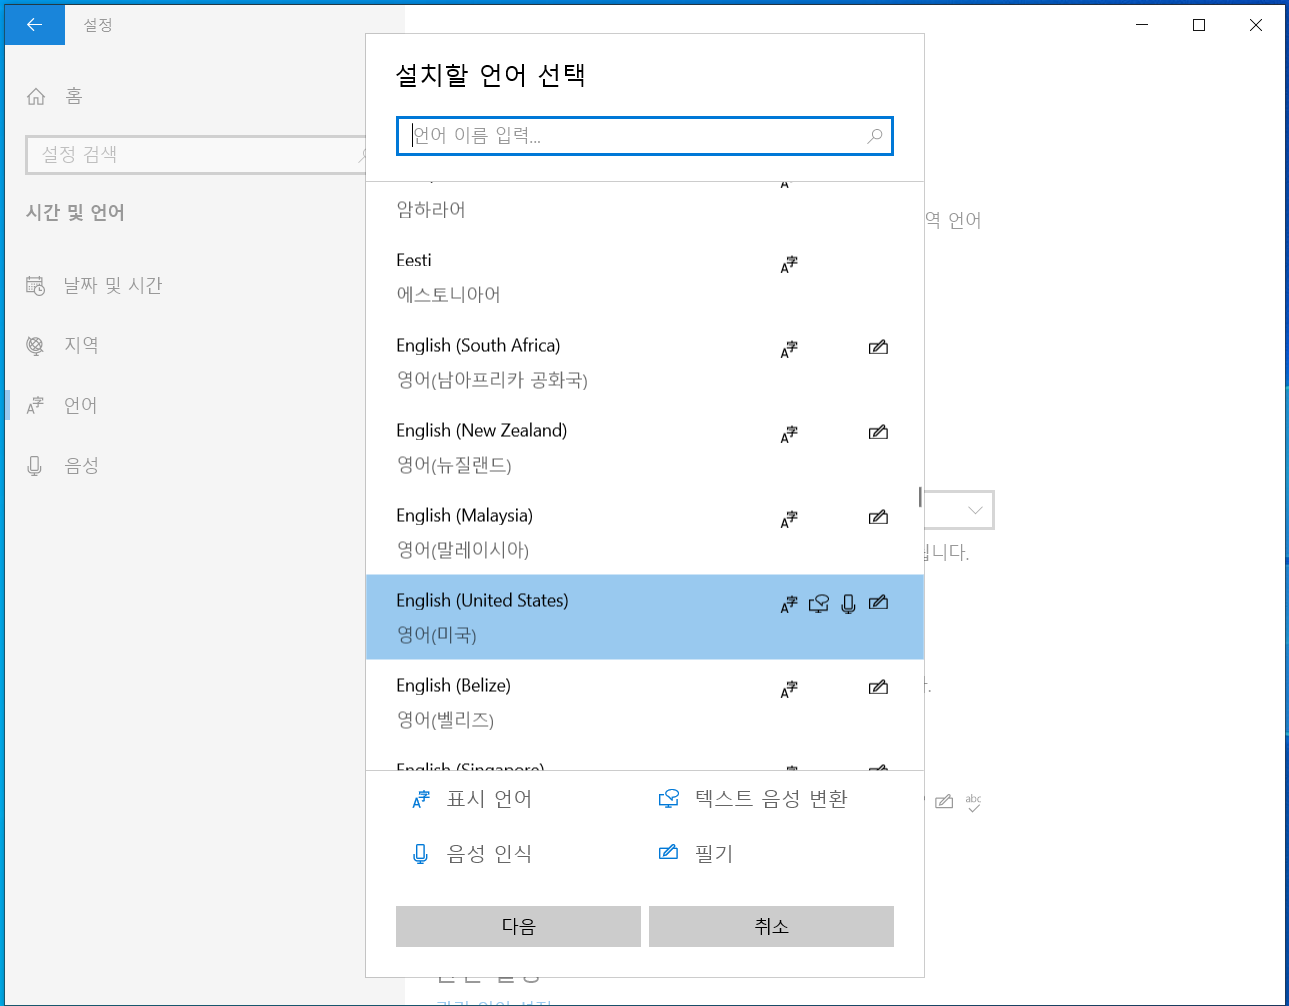Screen dimensions: 1289x1006
Task: Click the 필기 legend icon
Action: [669, 853]
